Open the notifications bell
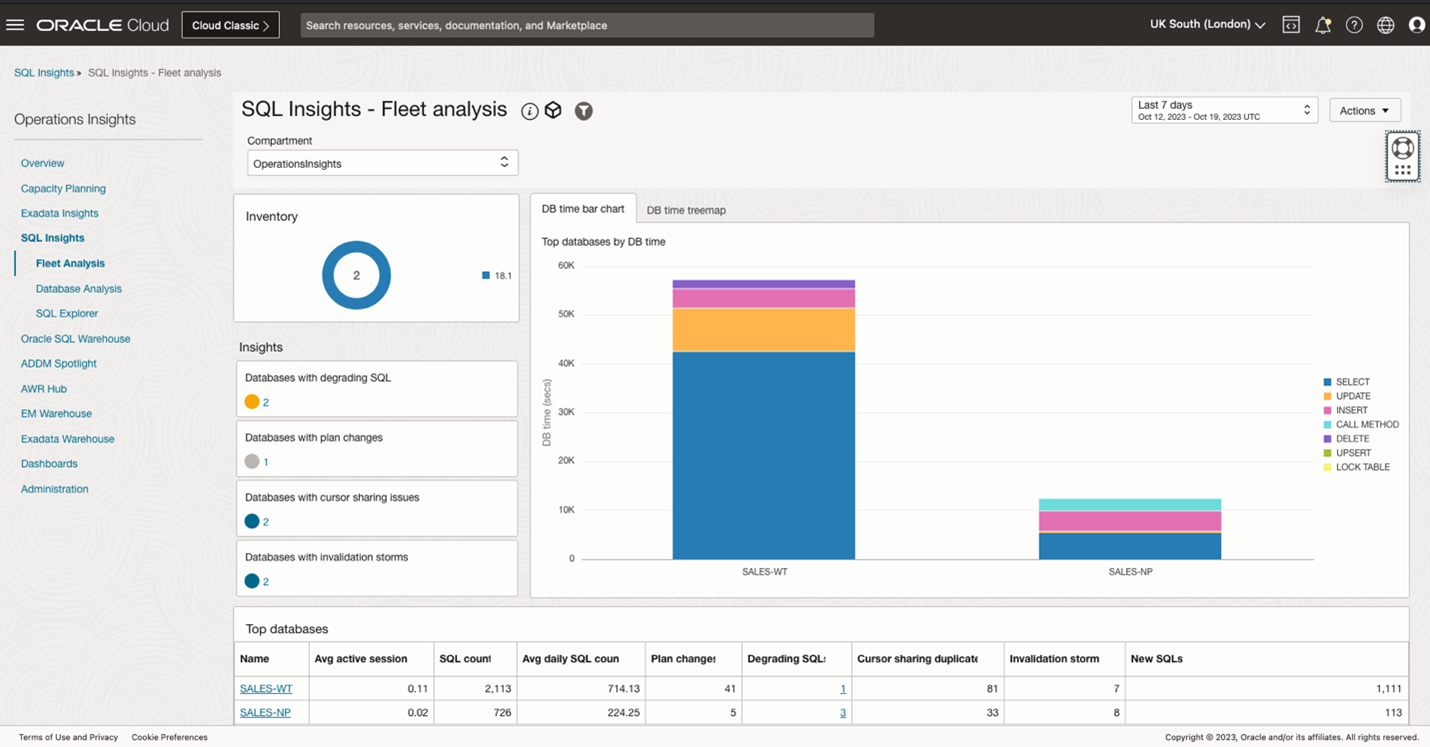Image resolution: width=1430 pixels, height=747 pixels. tap(1323, 25)
